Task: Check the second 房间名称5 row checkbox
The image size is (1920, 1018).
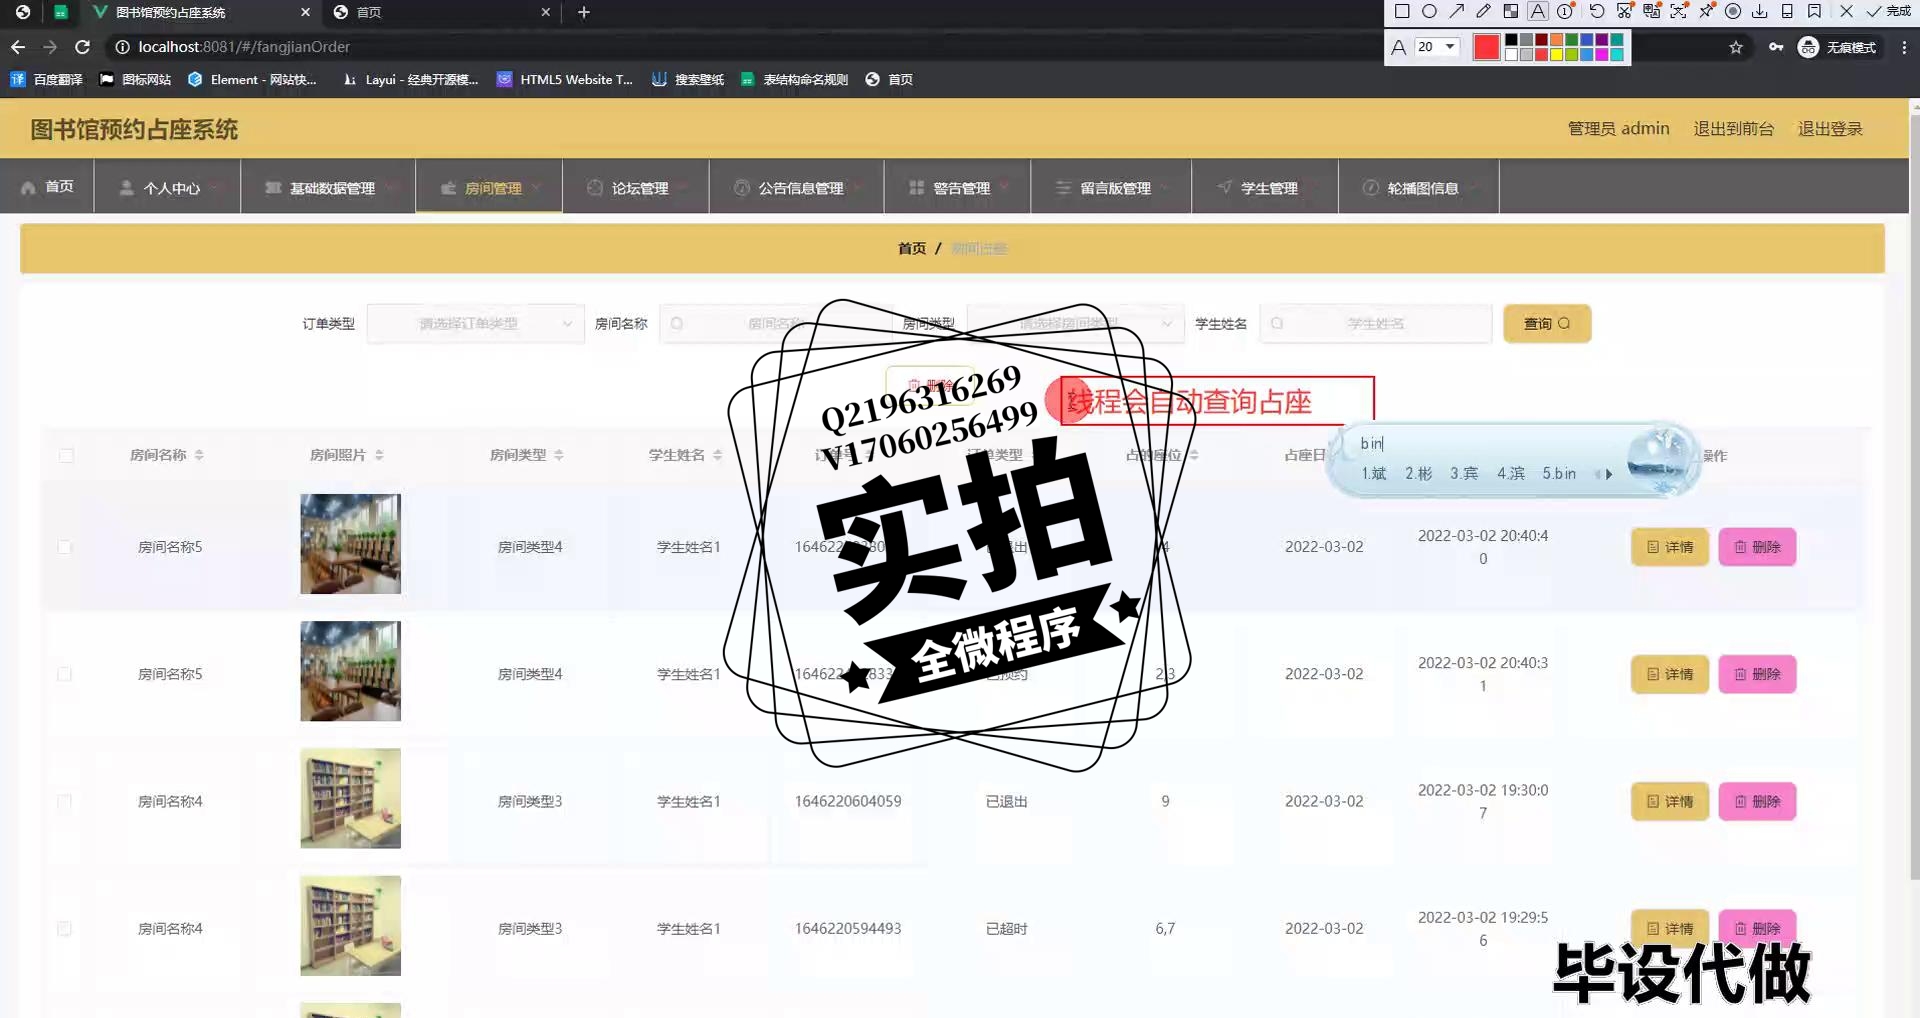Action: 65,674
